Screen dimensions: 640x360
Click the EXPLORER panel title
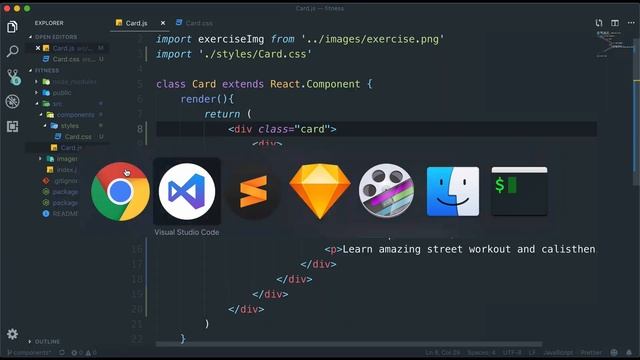(49, 23)
